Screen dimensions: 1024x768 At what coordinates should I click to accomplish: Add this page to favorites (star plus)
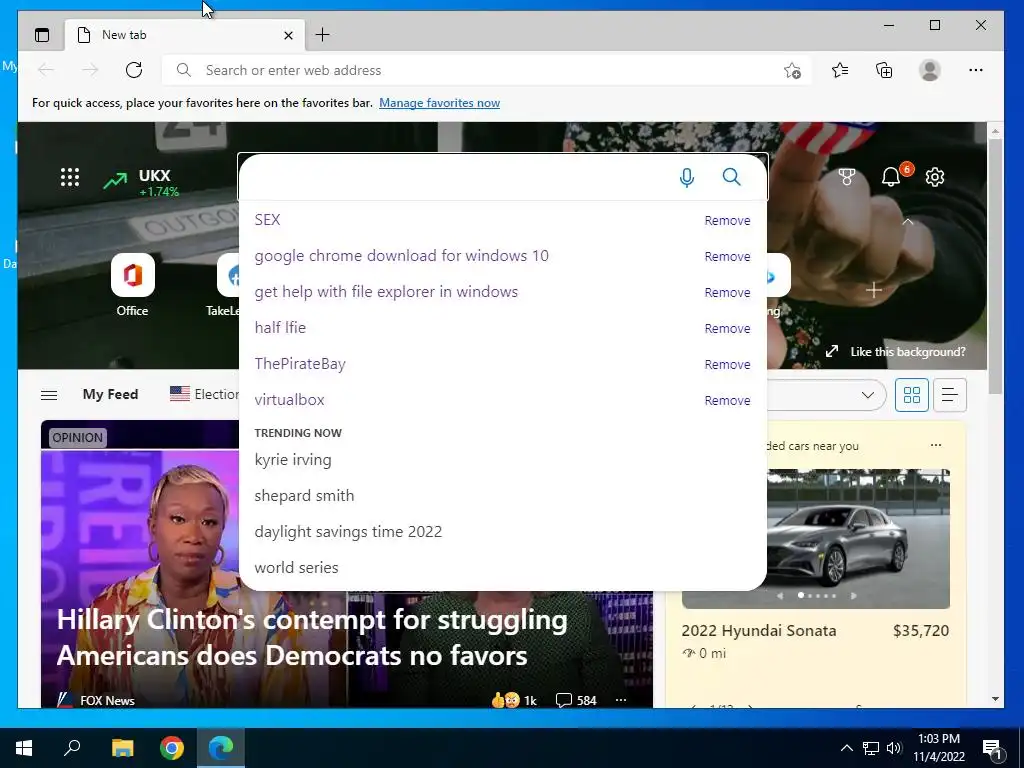[792, 71]
